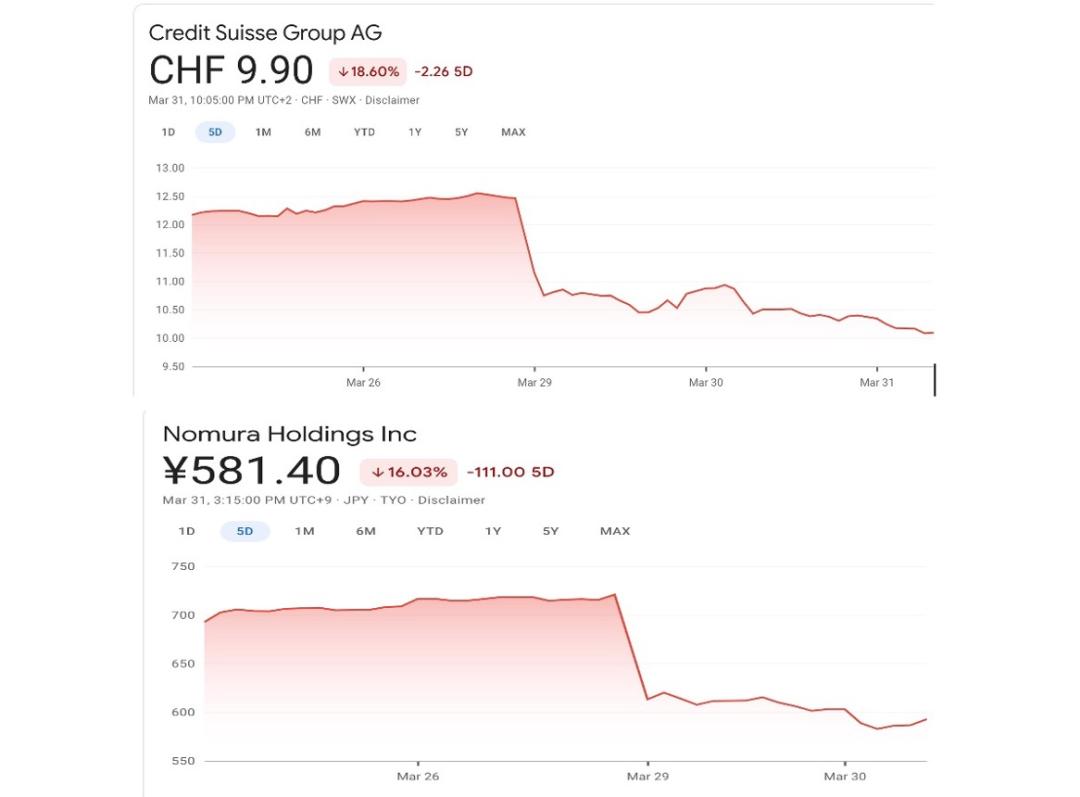Switch Credit Suisse chart to 6M
Image resolution: width=1080 pixels, height=797 pixels.
pos(313,132)
